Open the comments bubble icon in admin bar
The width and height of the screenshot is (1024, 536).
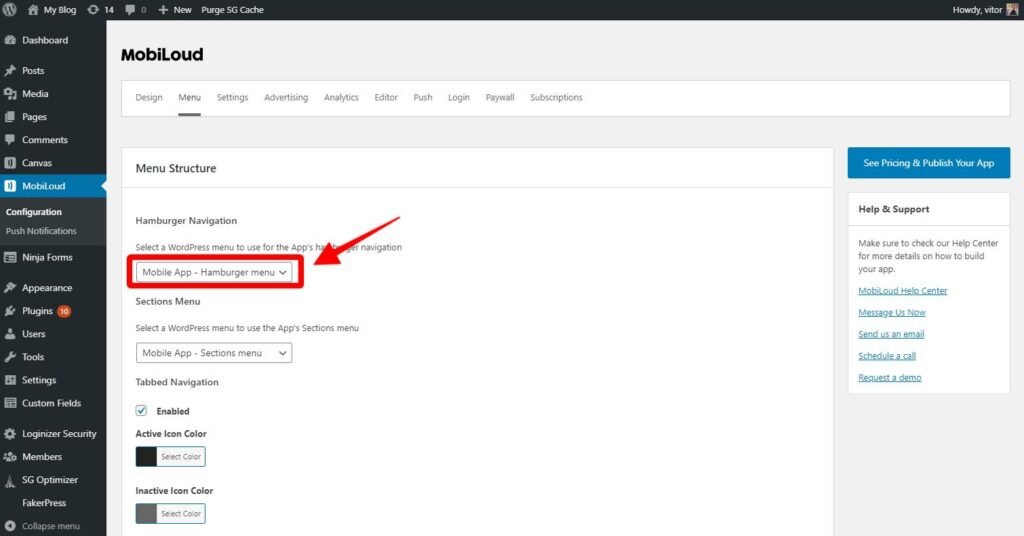point(130,10)
